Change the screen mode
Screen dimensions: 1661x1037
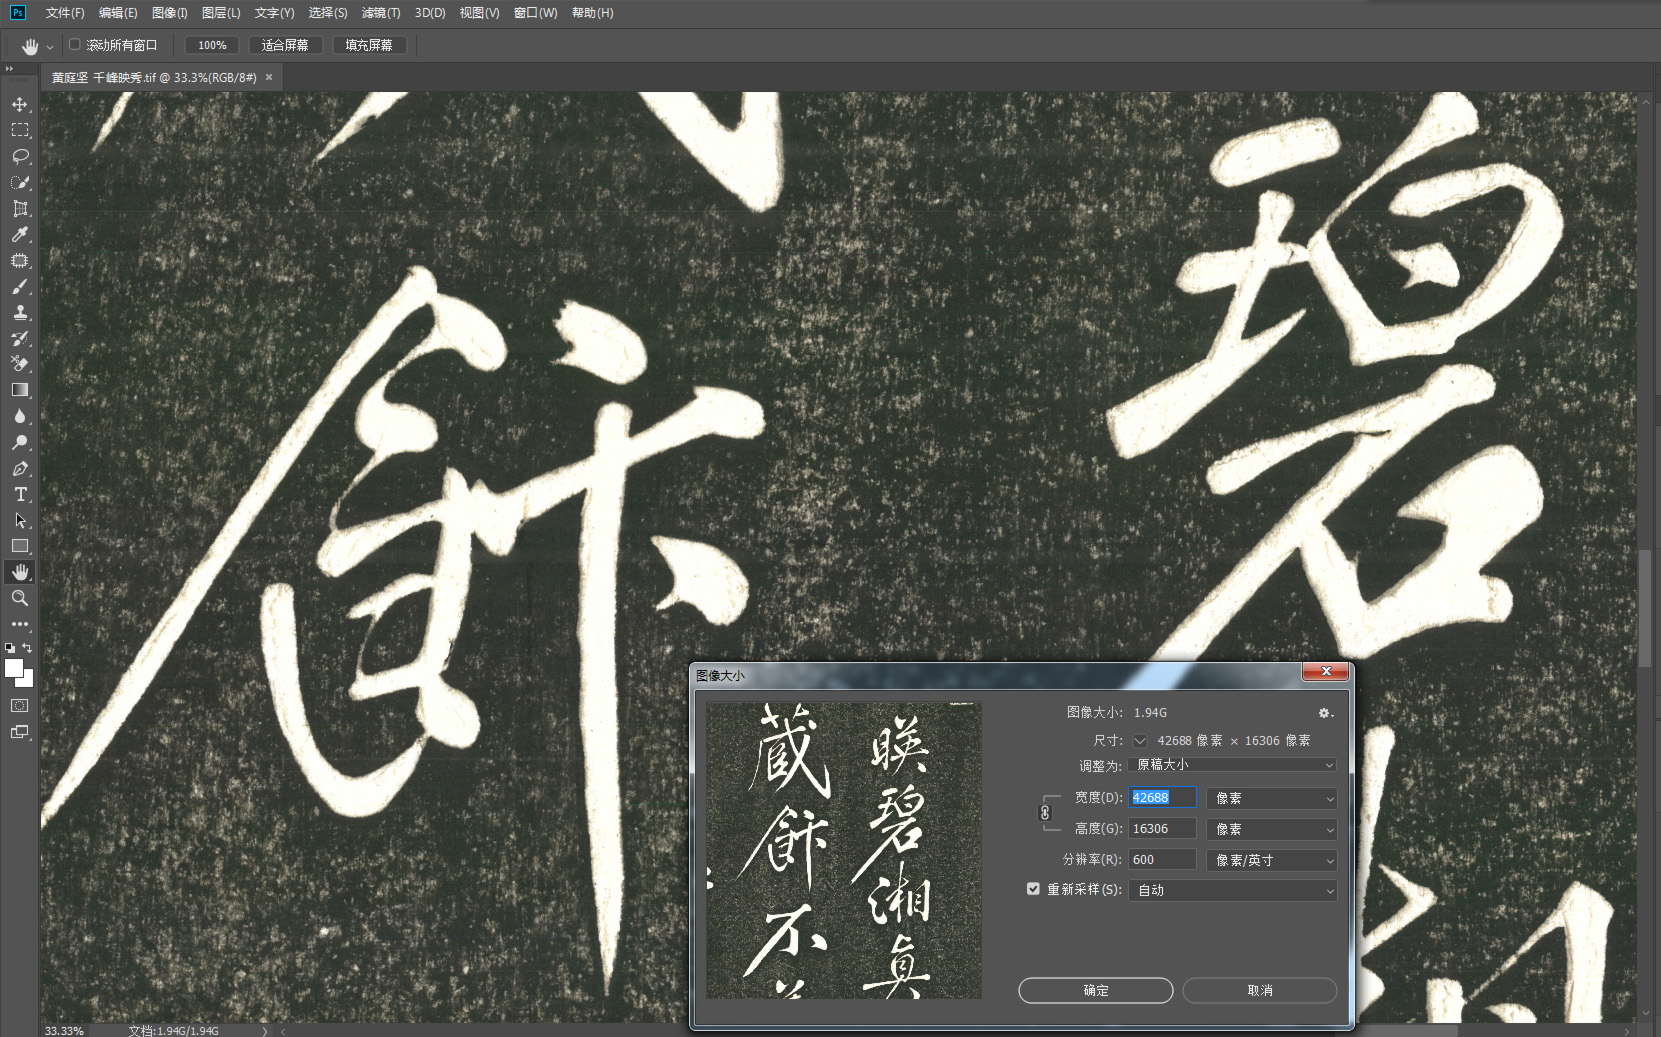tap(20, 732)
